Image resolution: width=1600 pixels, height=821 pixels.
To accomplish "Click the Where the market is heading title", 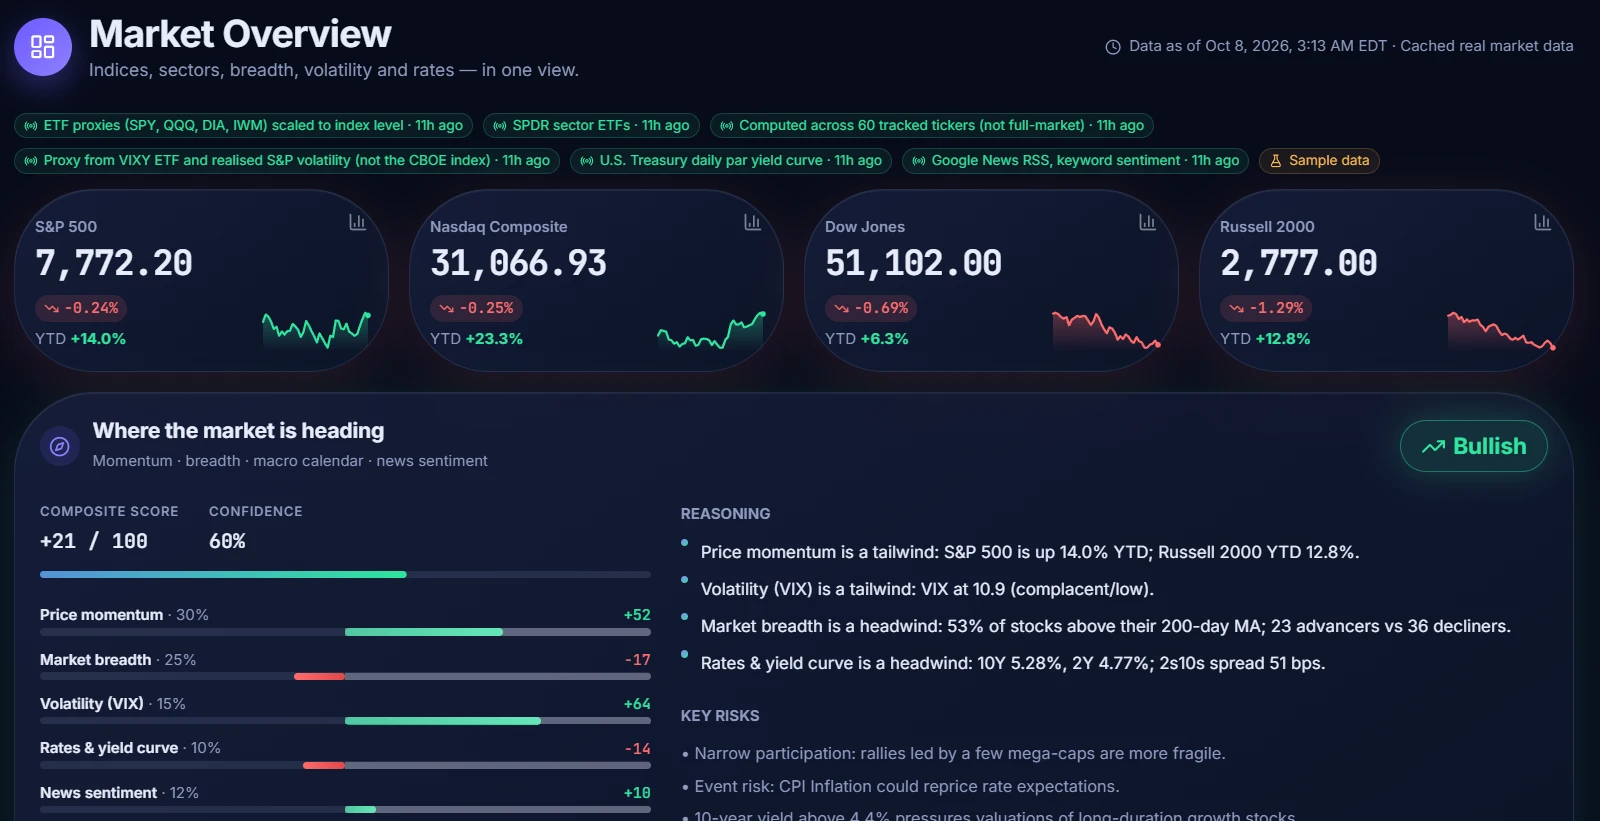I will click(238, 431).
